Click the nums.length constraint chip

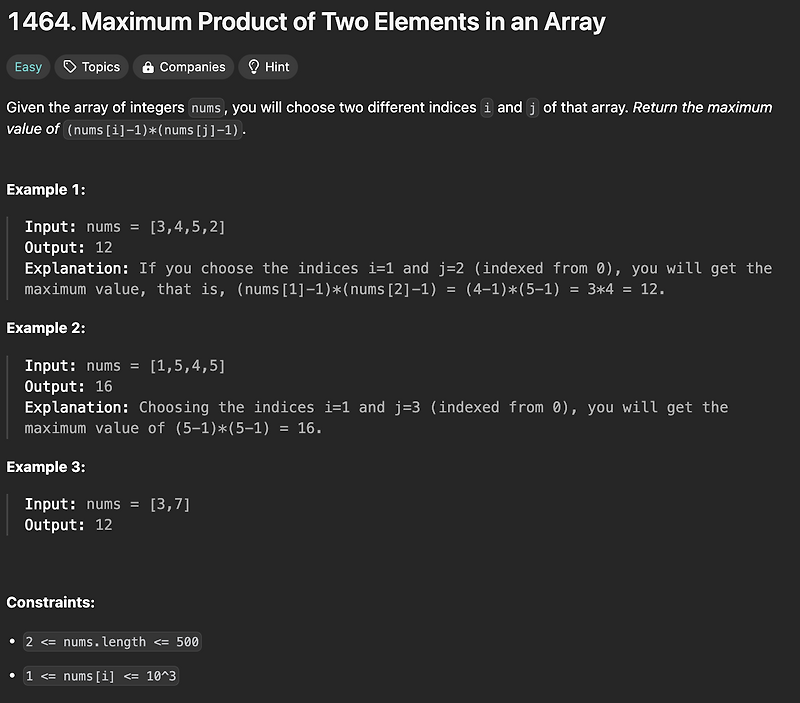pos(110,641)
